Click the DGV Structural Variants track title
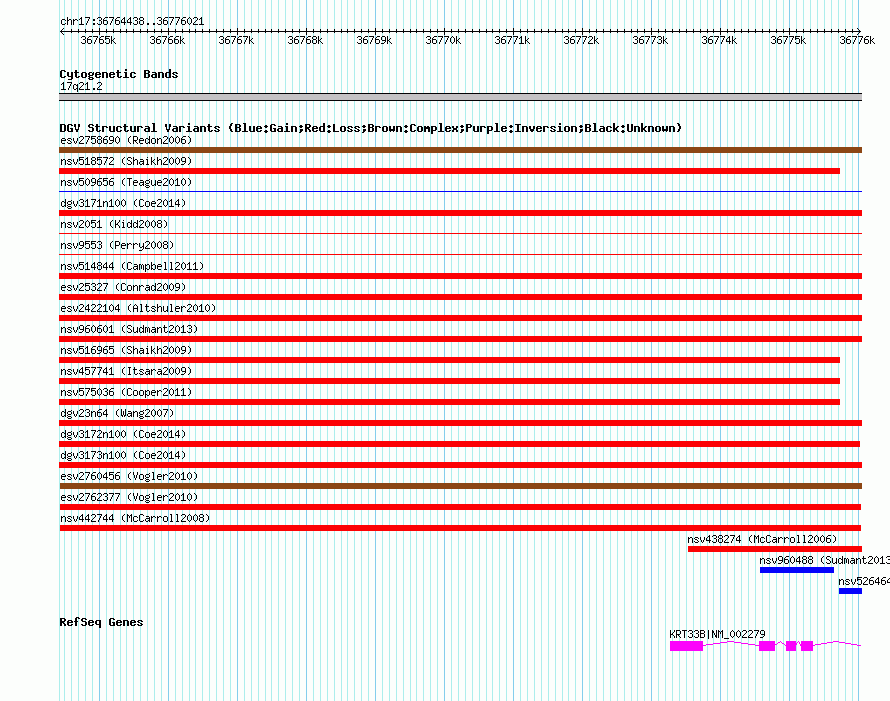This screenshot has width=890, height=701. tap(370, 128)
